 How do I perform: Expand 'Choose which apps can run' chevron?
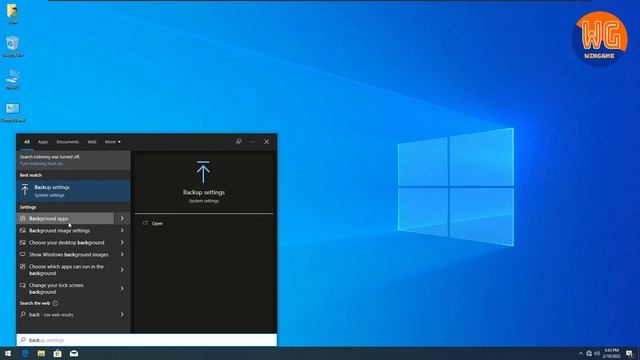[x=122, y=270]
